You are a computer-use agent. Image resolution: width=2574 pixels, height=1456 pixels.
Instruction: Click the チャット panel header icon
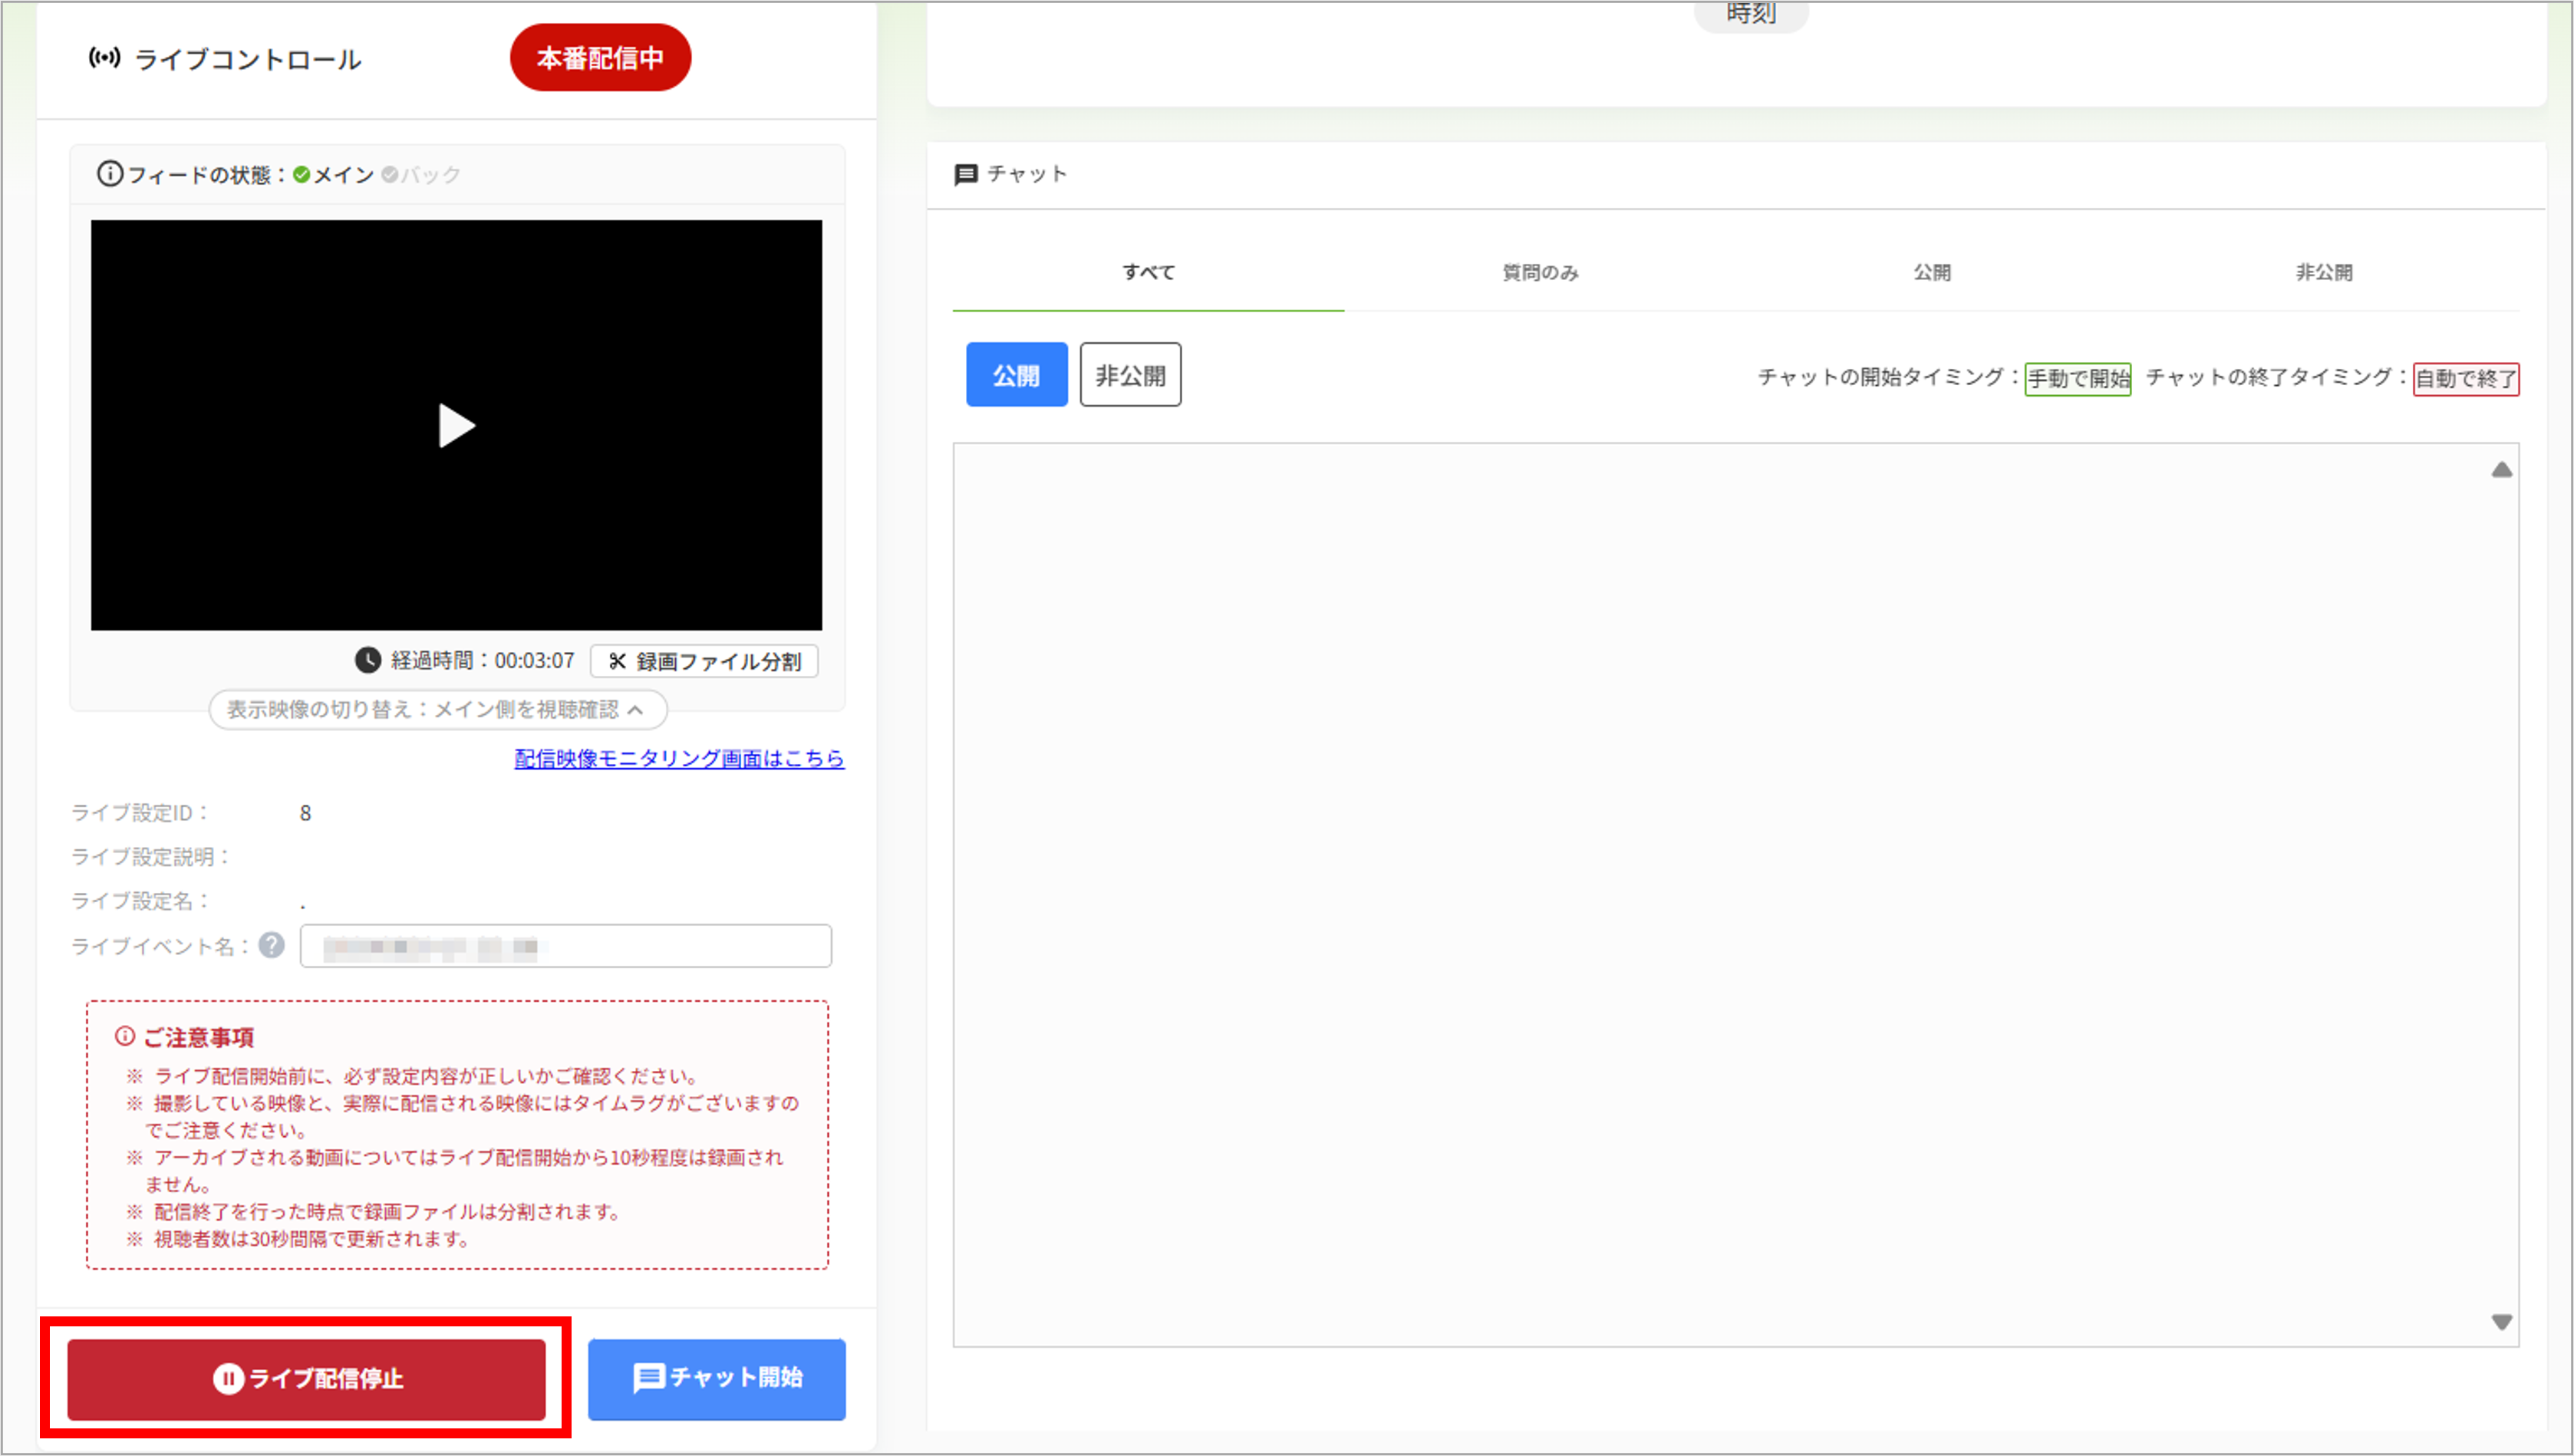[x=965, y=175]
